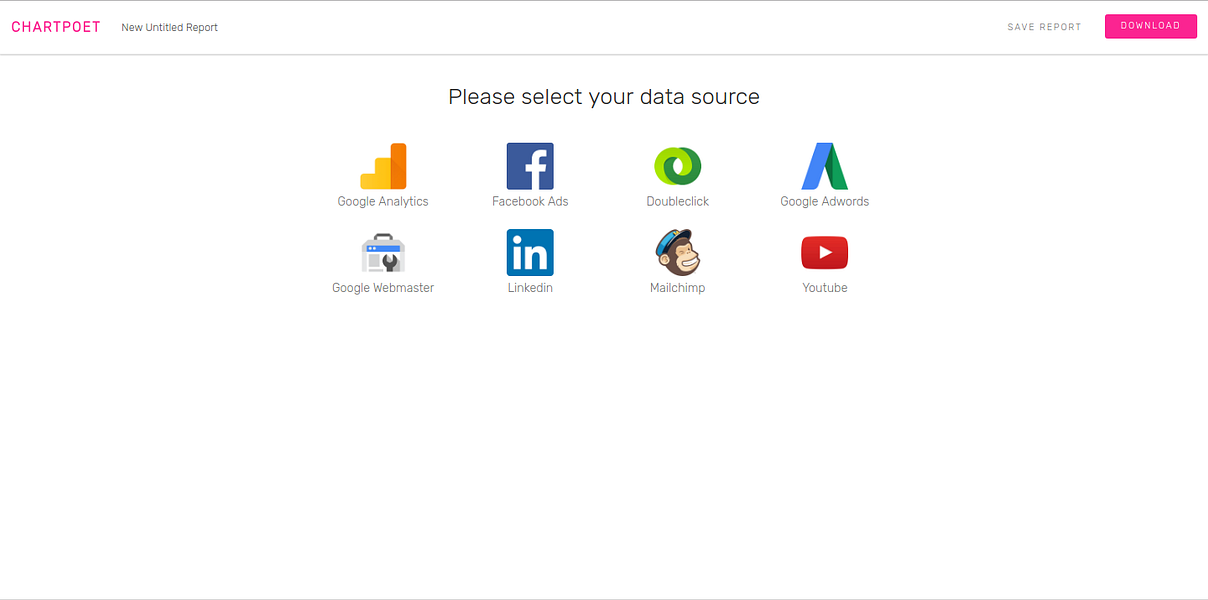This screenshot has height=600, width=1208.
Task: Click the Doubleclick text label
Action: point(678,202)
